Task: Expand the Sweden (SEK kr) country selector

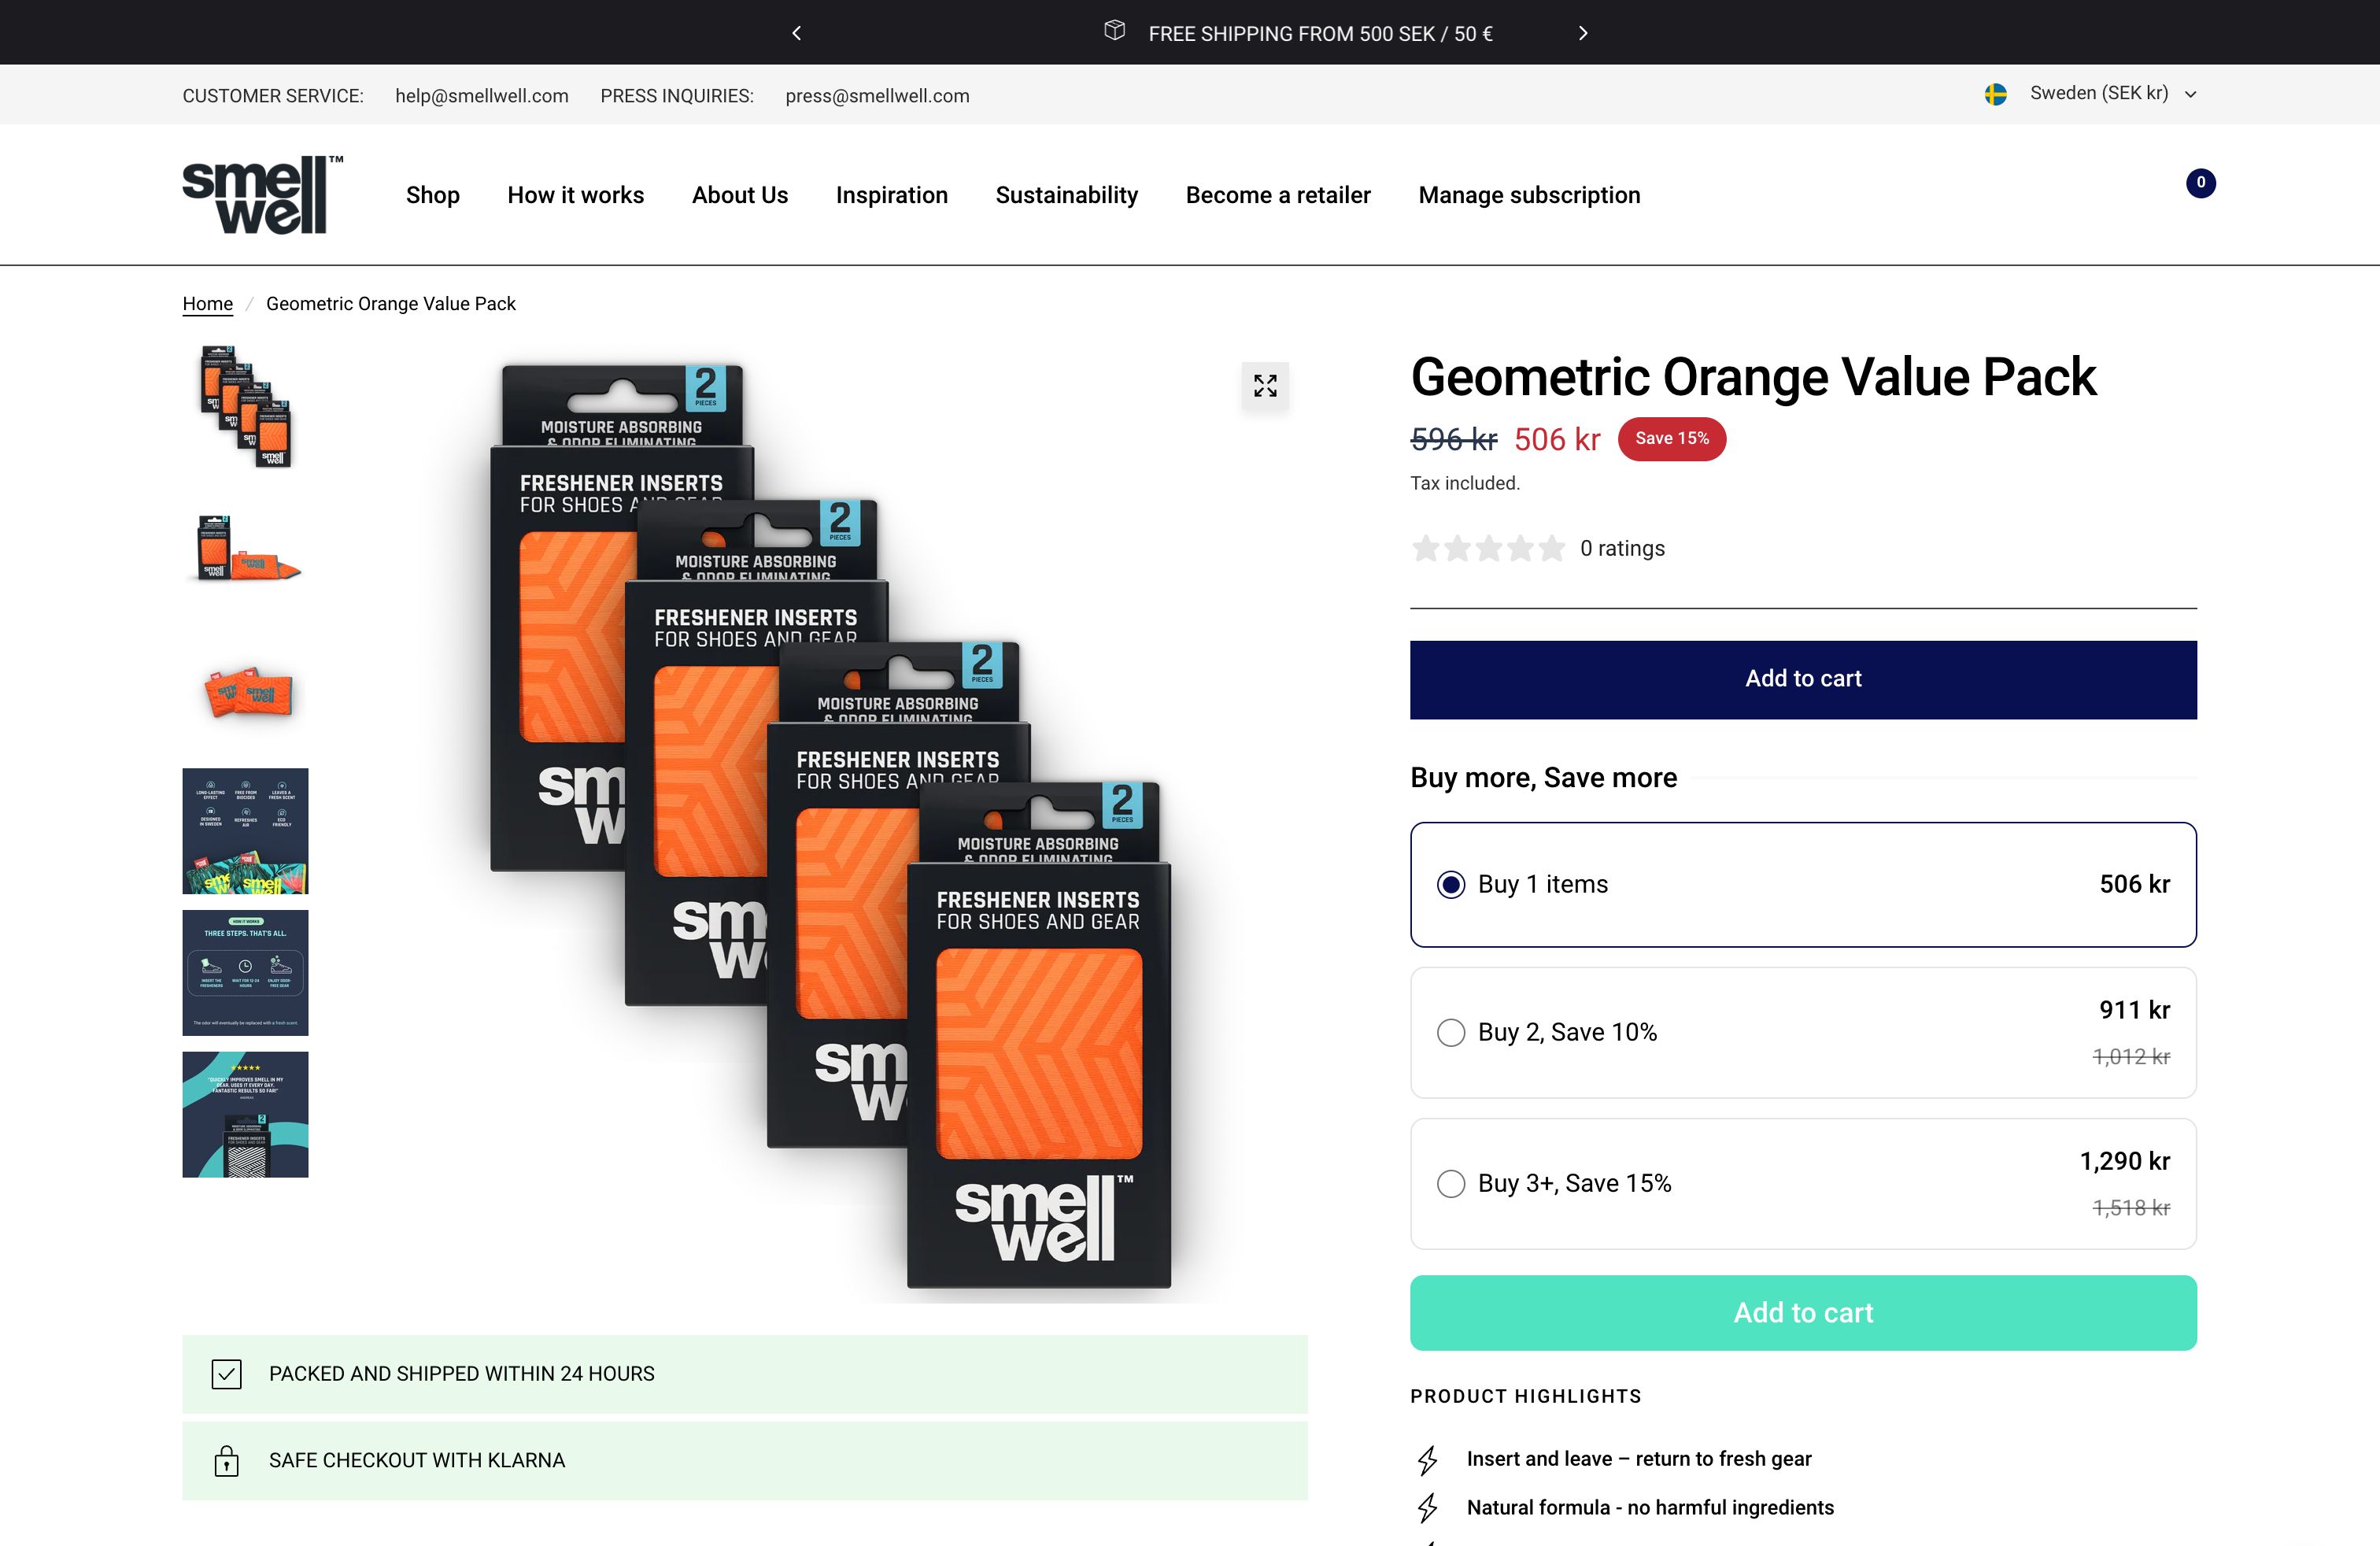Action: 2111,94
